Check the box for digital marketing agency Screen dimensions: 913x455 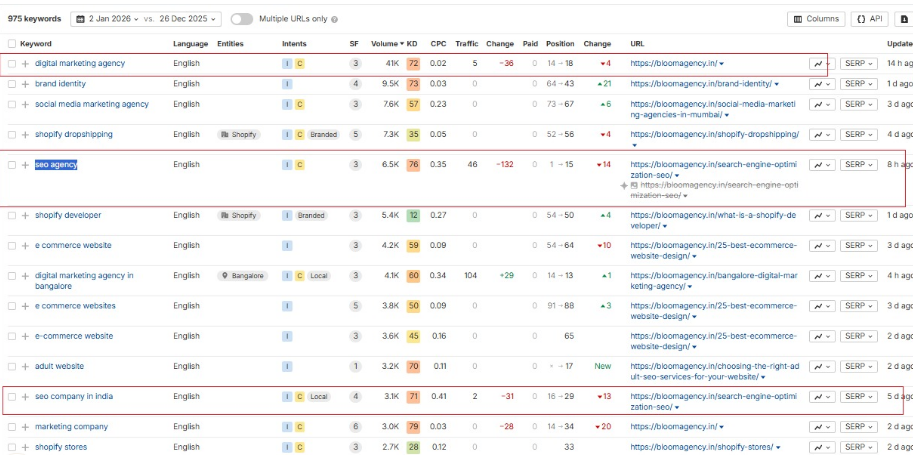coord(12,64)
